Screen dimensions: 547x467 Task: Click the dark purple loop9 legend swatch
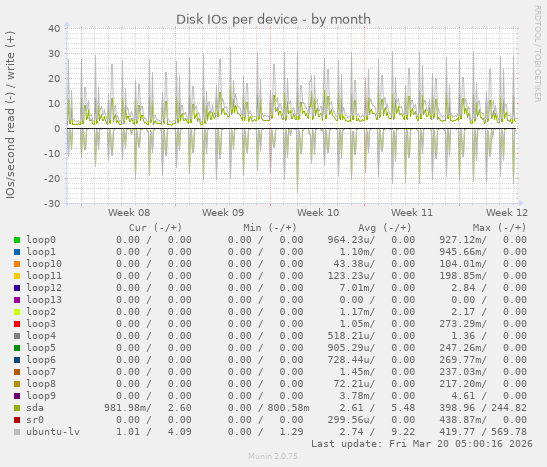pos(17,396)
